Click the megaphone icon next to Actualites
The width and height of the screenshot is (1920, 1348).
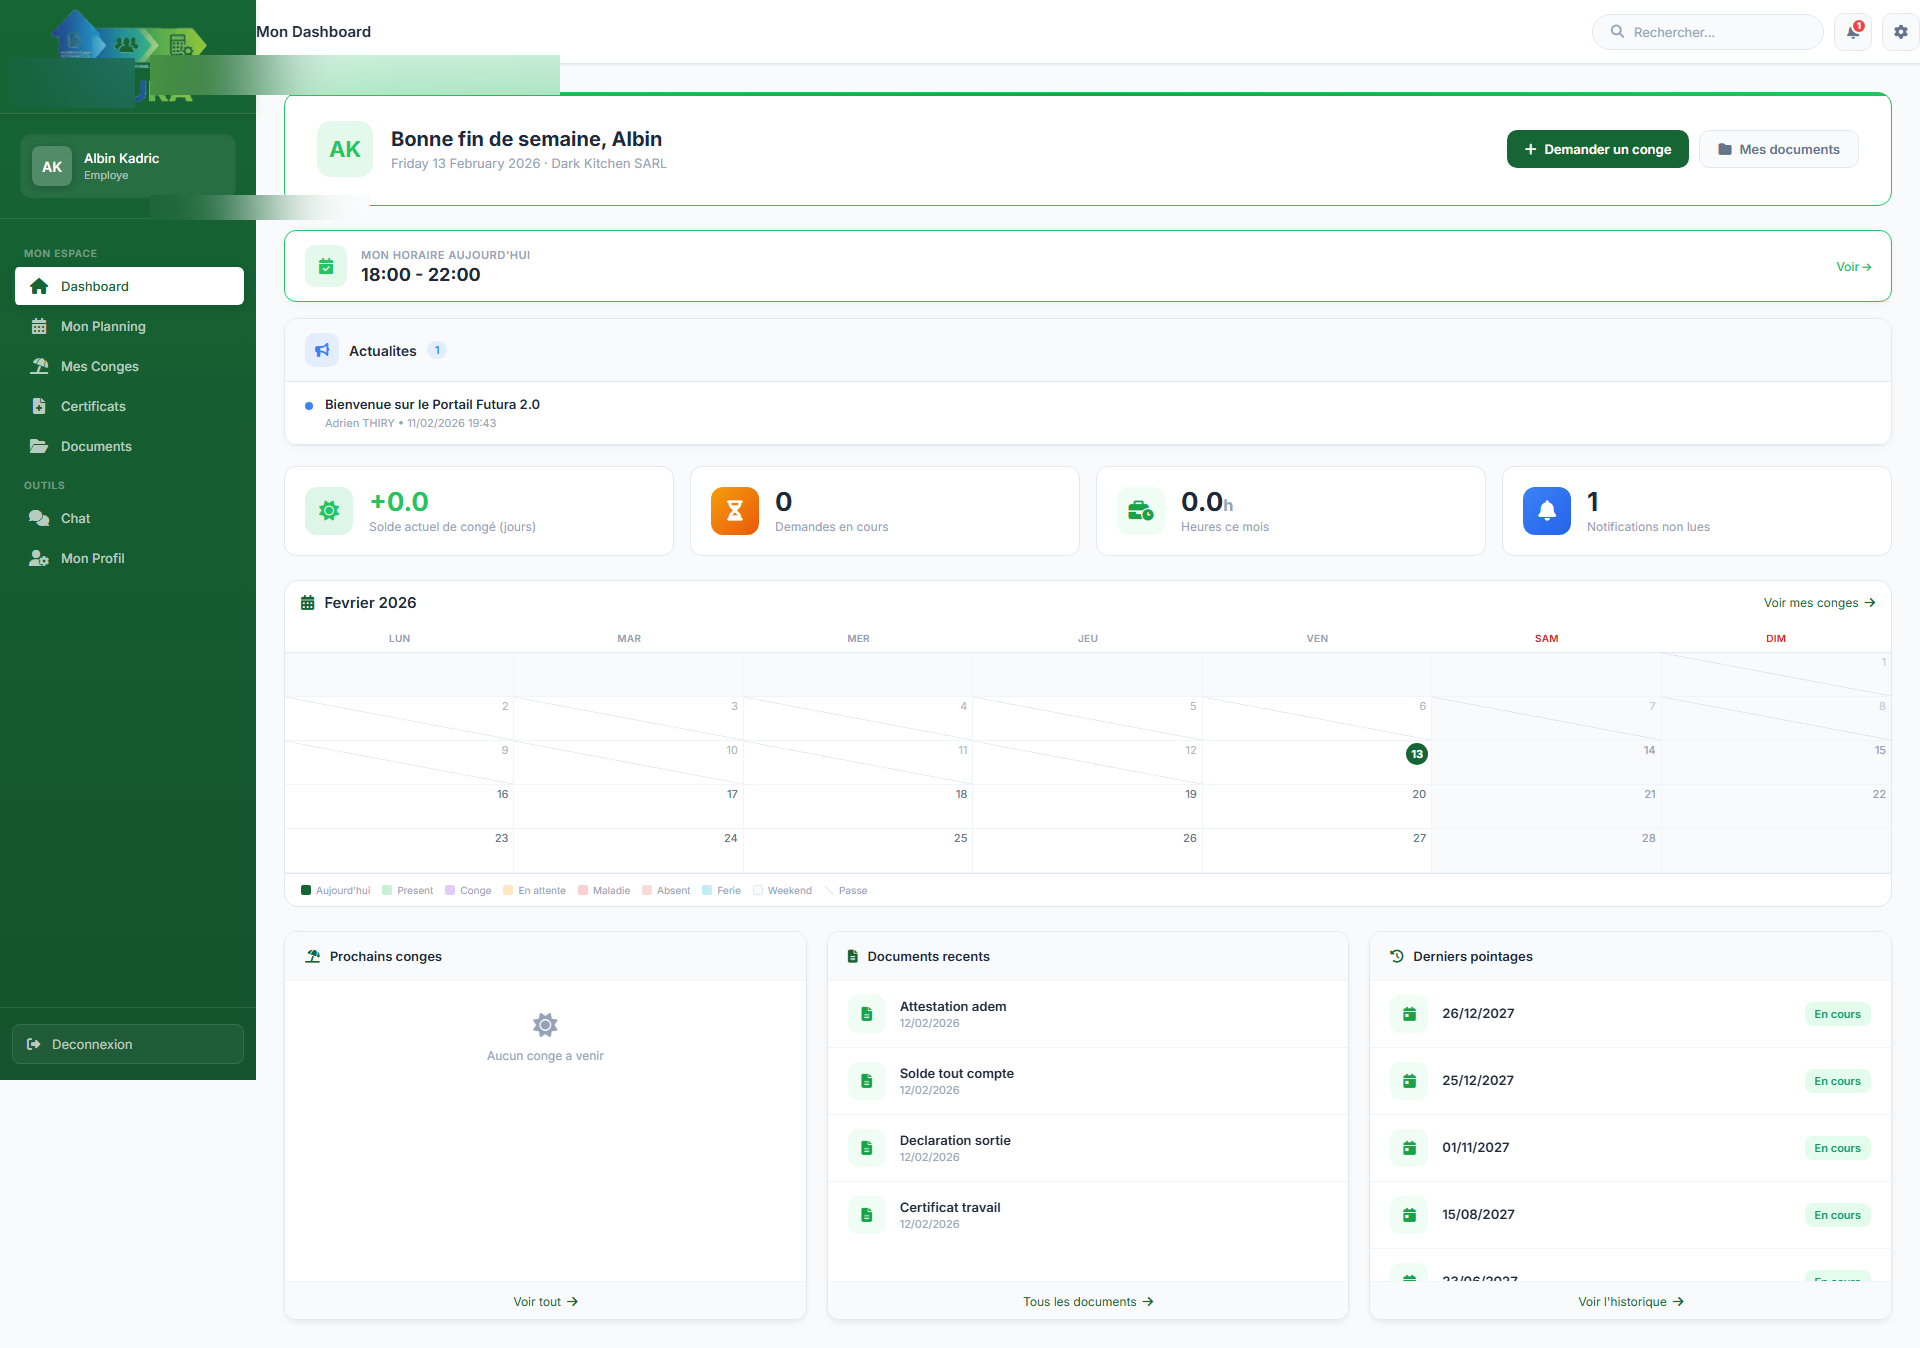(x=322, y=350)
